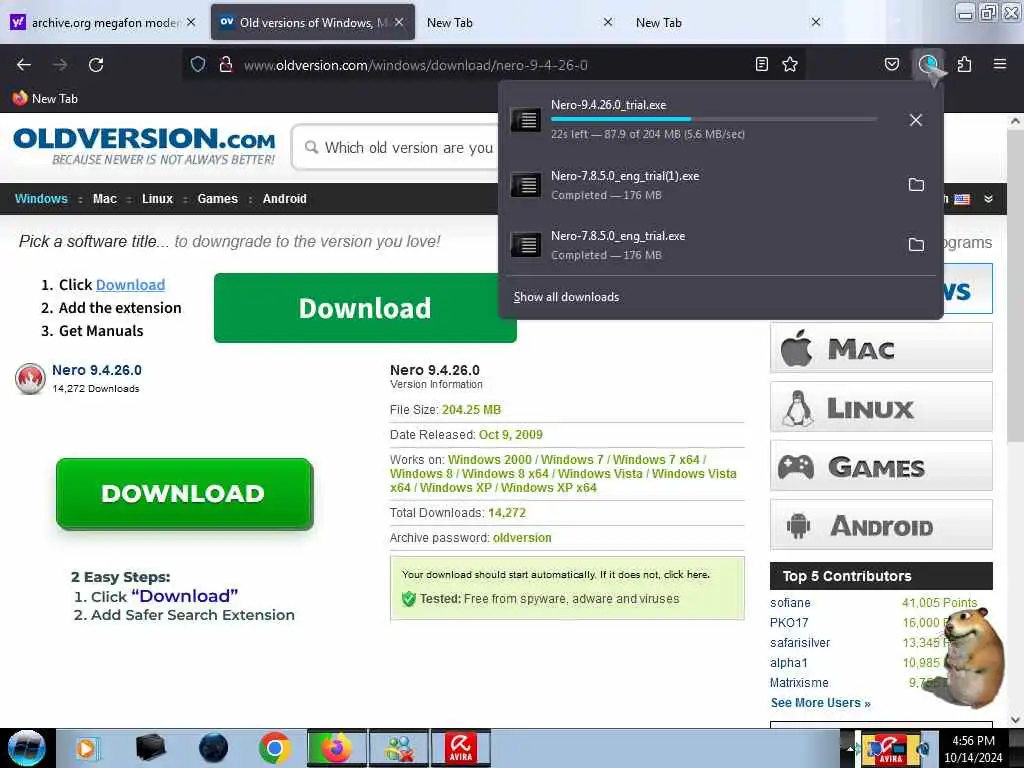
Task: Open the Android category button
Action: (x=881, y=525)
